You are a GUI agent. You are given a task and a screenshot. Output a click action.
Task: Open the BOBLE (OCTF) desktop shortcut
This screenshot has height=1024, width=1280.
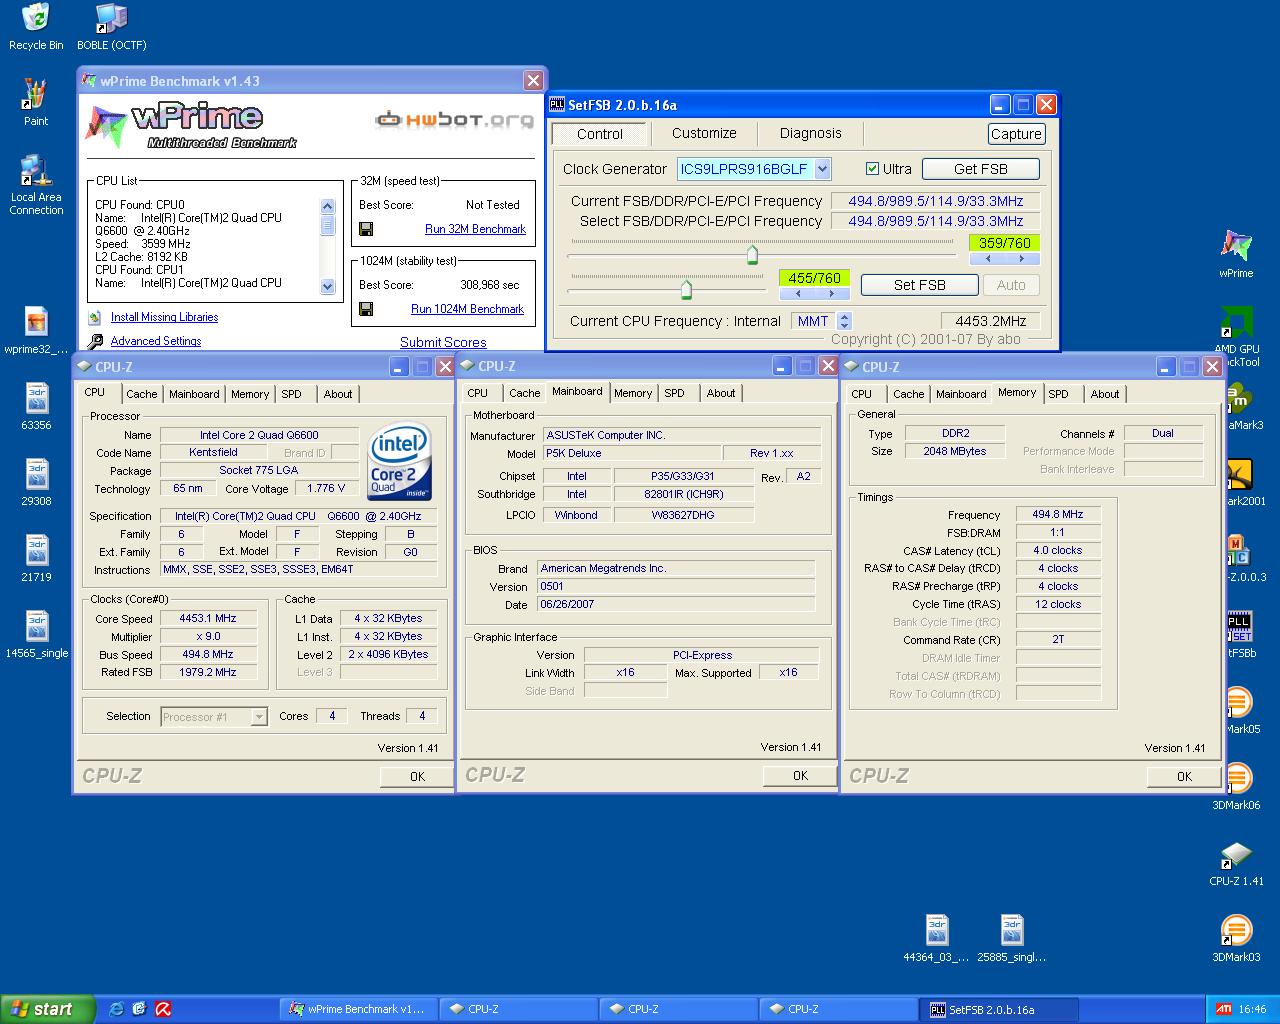tap(111, 26)
